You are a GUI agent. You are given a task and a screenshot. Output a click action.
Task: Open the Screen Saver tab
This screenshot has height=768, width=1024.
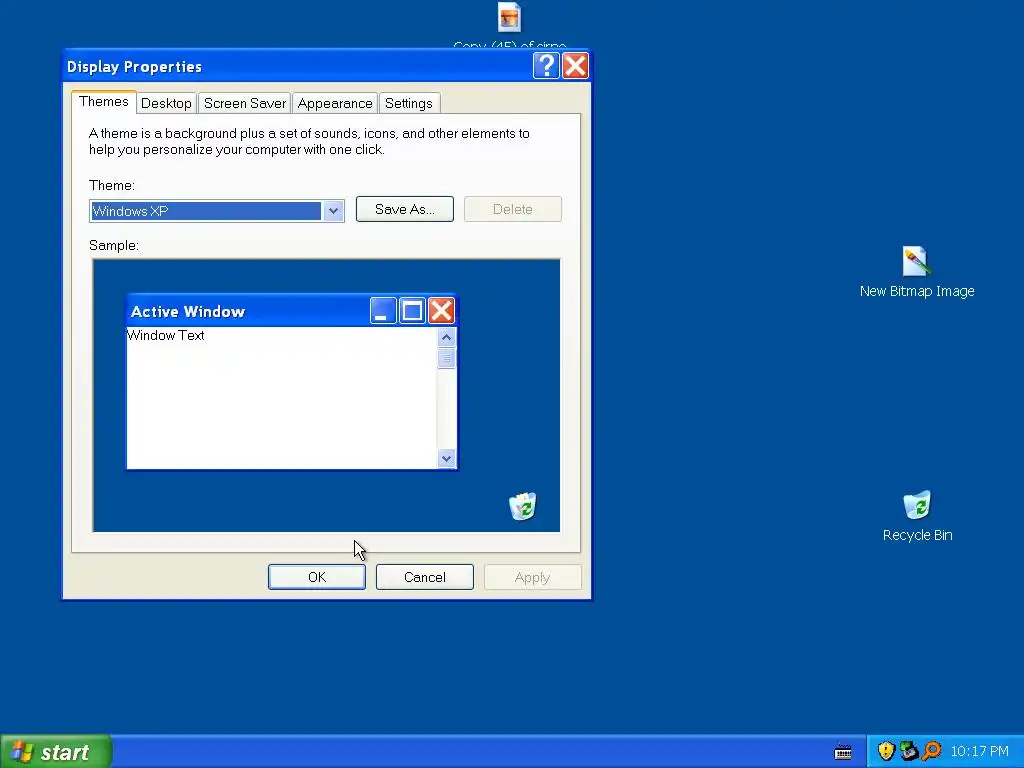[245, 103]
